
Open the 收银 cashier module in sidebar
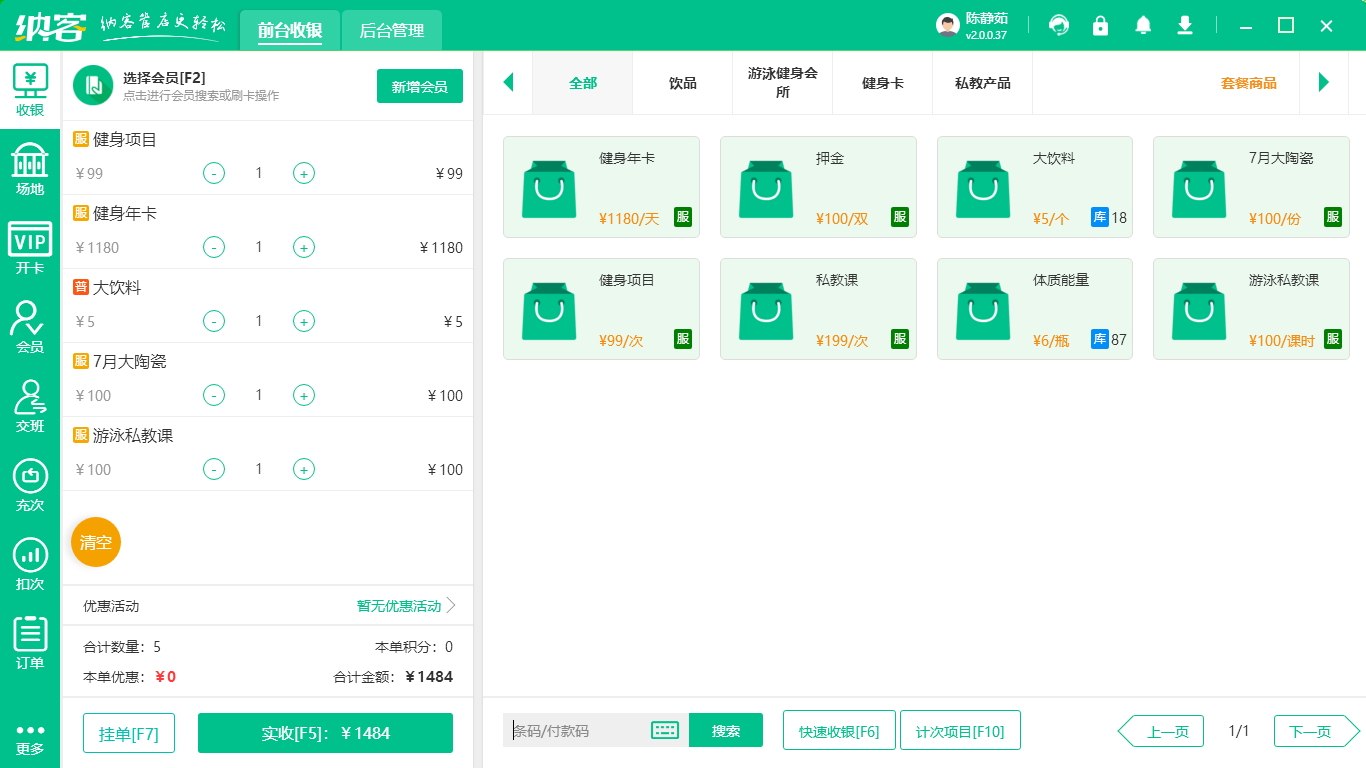click(x=29, y=88)
